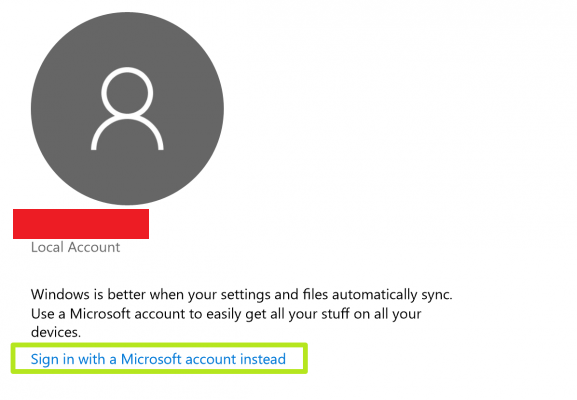Click the word 'Microsoft' in the blue link
The width and height of the screenshot is (577, 400).
[151, 359]
